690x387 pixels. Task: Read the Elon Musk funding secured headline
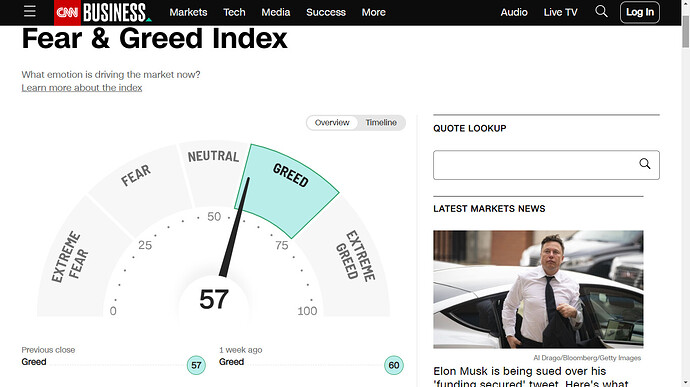(531, 377)
